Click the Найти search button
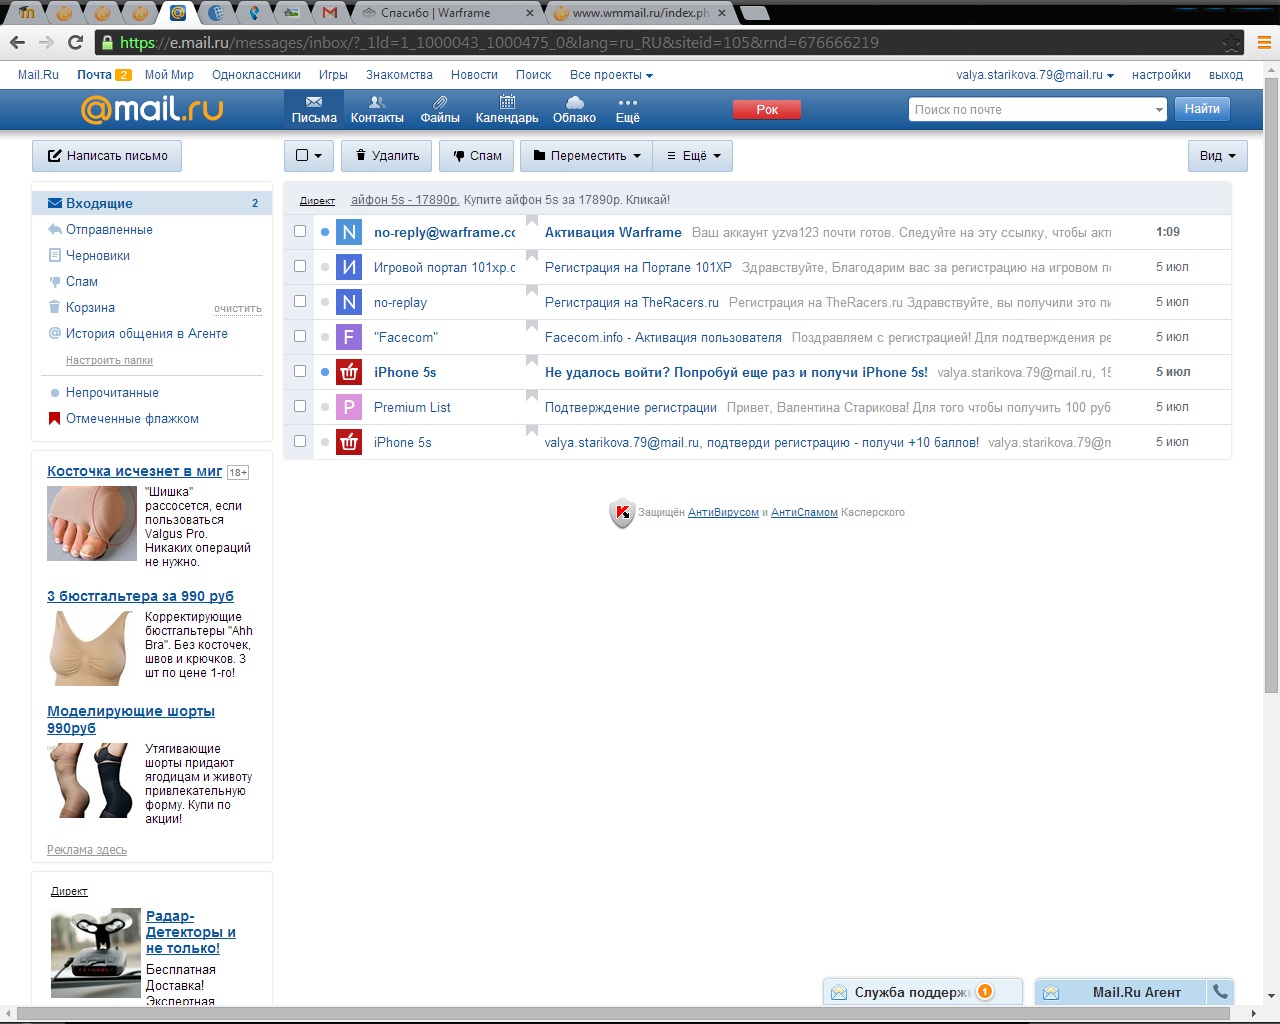Image resolution: width=1280 pixels, height=1024 pixels. pos(1202,109)
